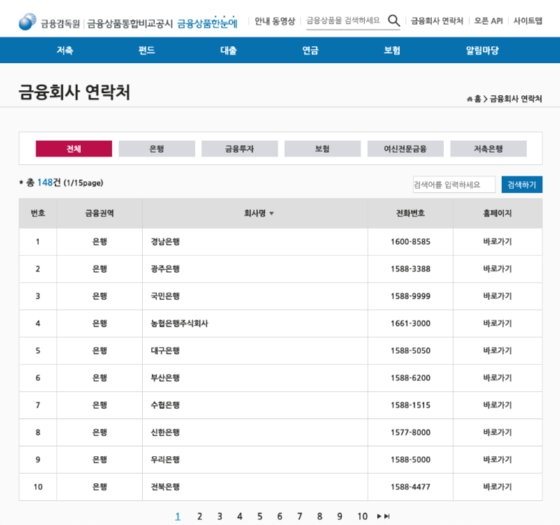
Task: Open 바로가기 for 우리은행
Action: pos(497,460)
